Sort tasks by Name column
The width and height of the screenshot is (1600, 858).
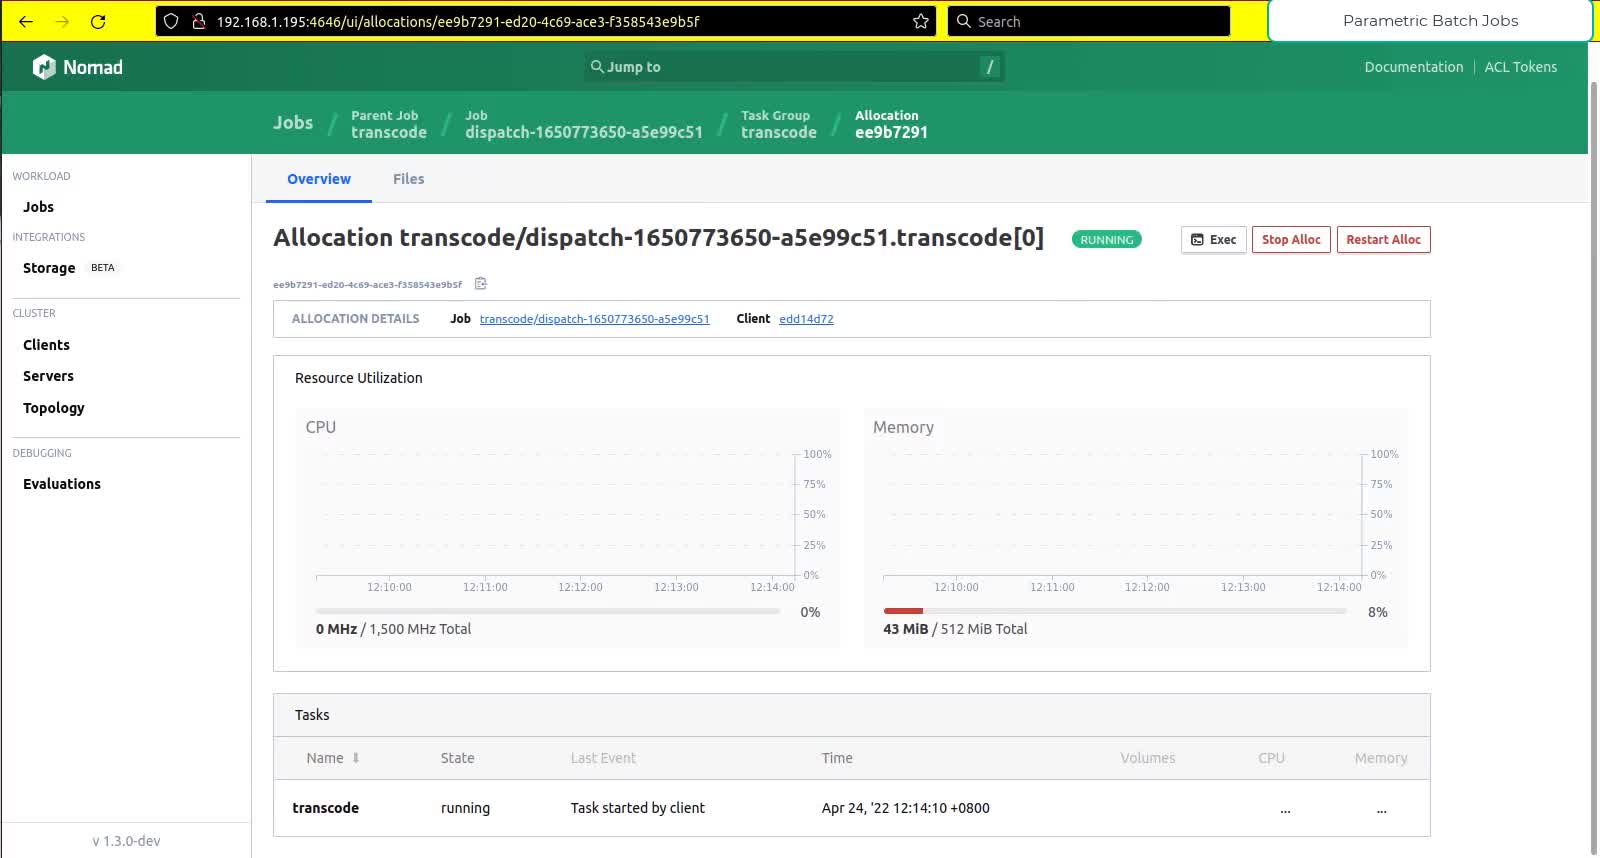click(x=333, y=758)
